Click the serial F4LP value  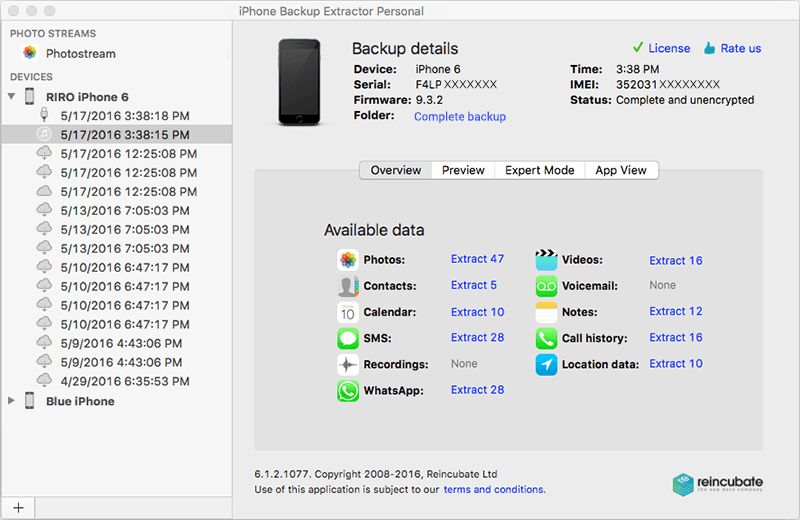pos(456,84)
